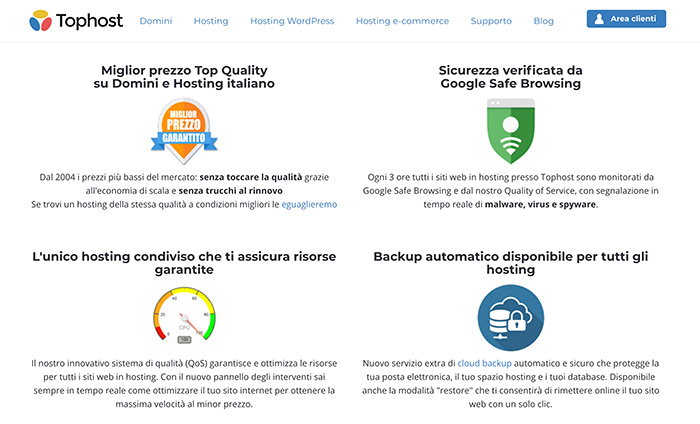Click paragraph starting 'Il nostro innovativo sistema'
This screenshot has width=700, height=424.
point(184,384)
